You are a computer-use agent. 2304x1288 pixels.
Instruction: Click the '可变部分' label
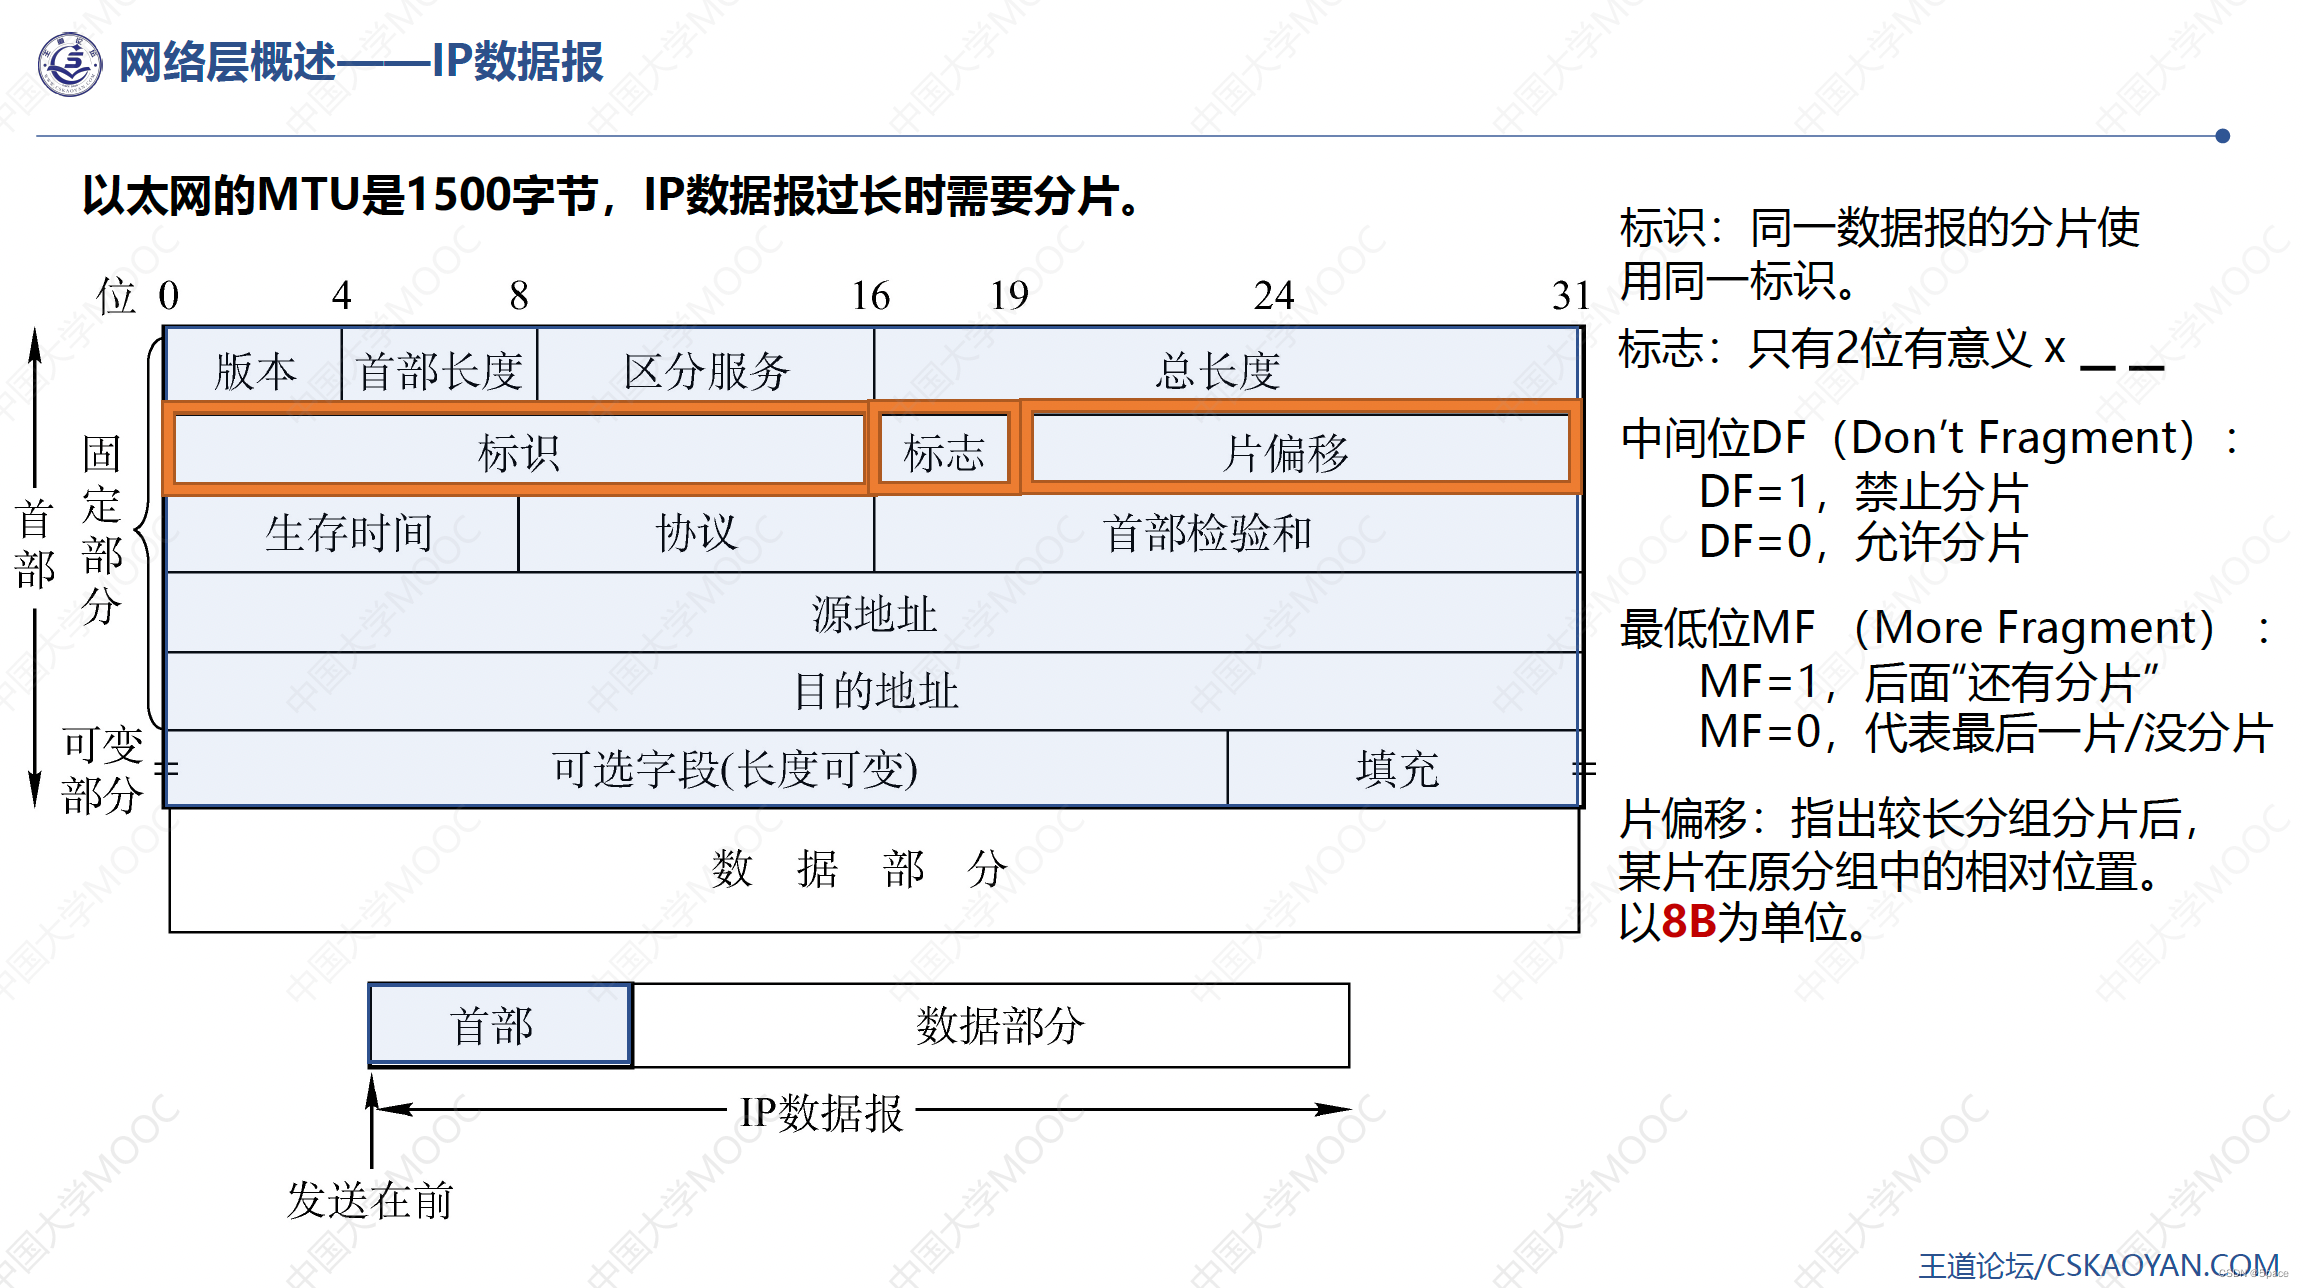pyautogui.click(x=102, y=770)
